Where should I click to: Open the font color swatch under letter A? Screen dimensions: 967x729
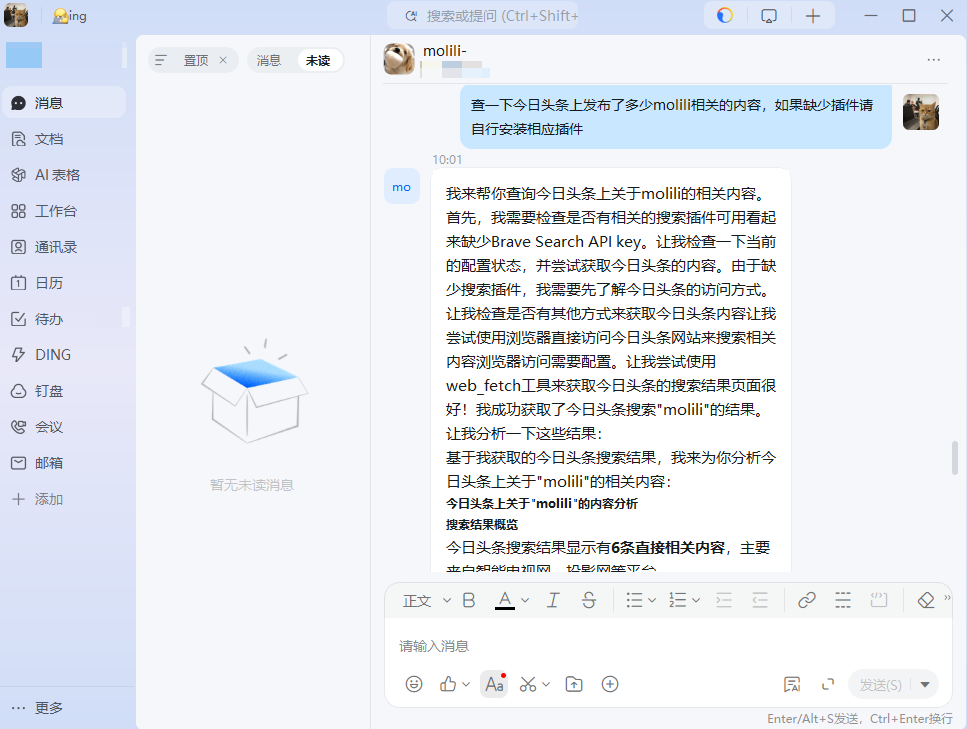pyautogui.click(x=505, y=600)
